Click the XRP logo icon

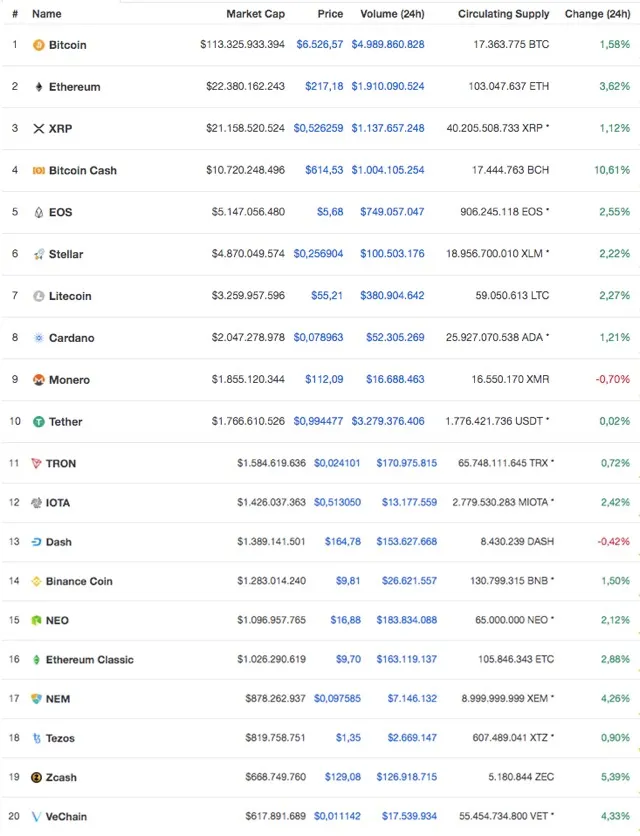pos(38,128)
